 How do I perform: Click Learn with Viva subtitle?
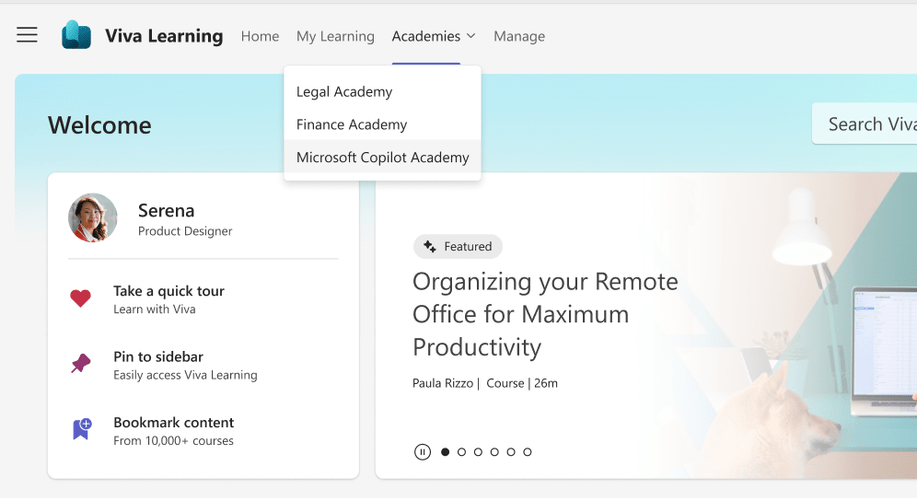click(154, 309)
